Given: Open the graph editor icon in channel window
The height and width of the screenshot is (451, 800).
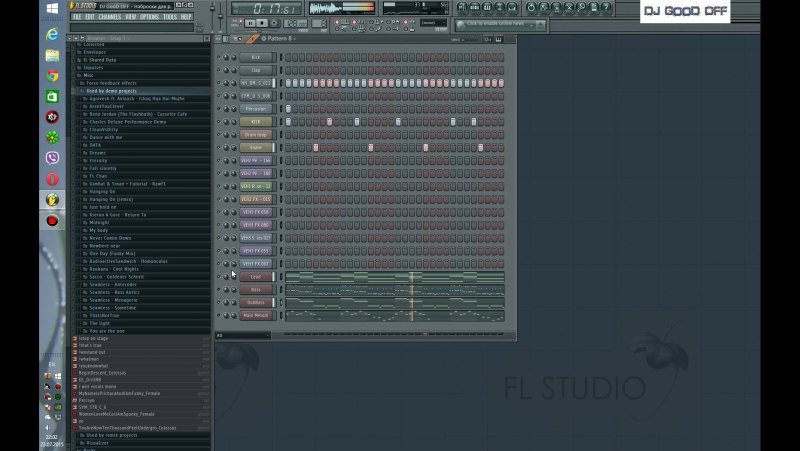Looking at the screenshot, I should 488,39.
